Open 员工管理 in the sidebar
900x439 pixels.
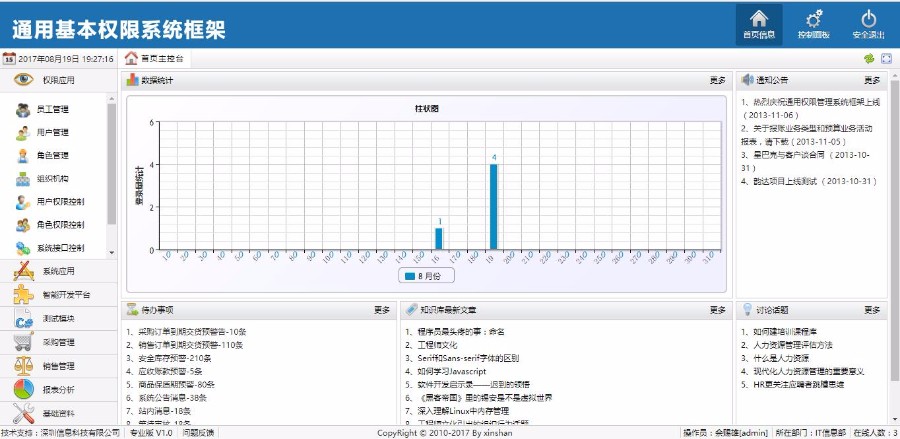tap(53, 109)
